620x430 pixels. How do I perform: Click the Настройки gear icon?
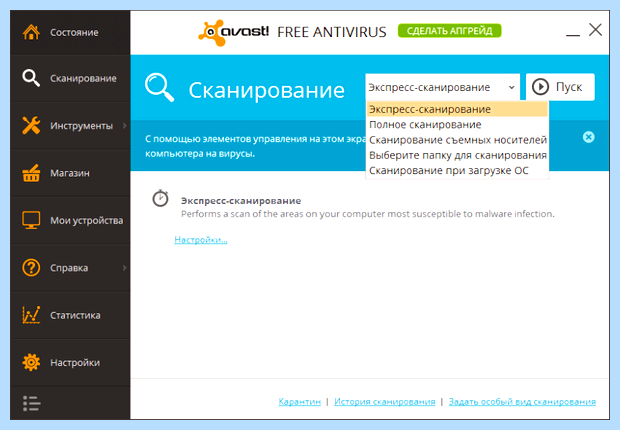click(x=31, y=362)
